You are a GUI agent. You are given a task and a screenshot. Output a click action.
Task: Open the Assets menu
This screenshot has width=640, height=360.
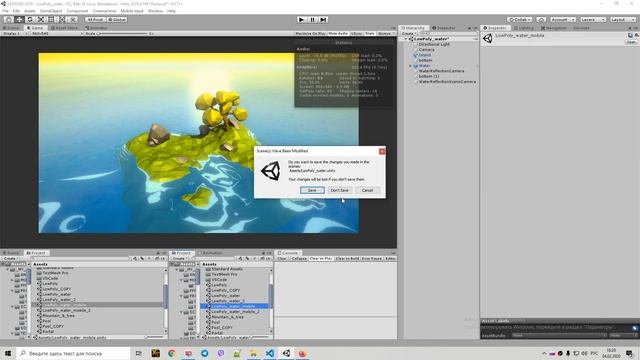pos(30,11)
